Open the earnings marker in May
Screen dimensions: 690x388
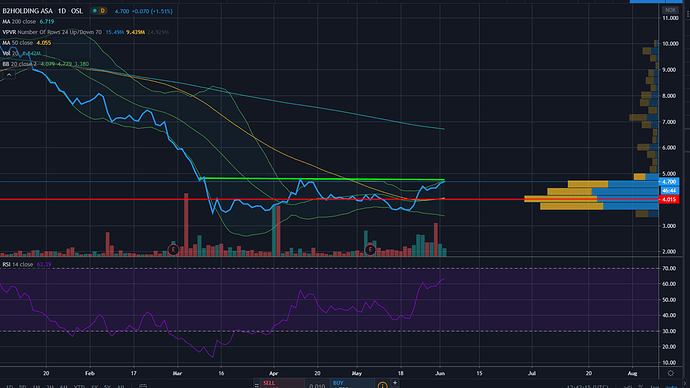(x=370, y=250)
